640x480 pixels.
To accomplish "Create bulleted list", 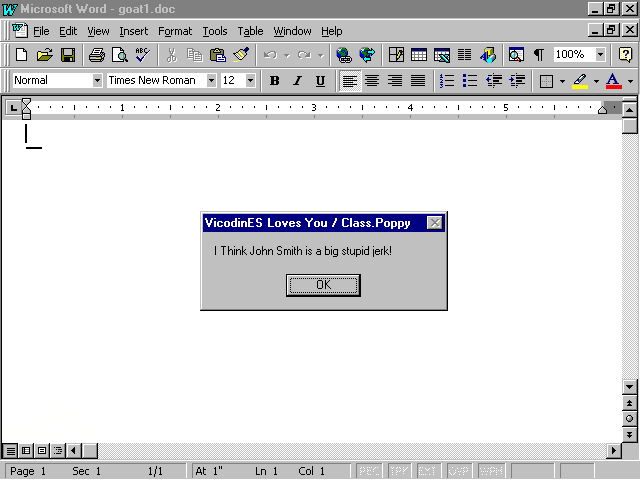I will point(470,80).
